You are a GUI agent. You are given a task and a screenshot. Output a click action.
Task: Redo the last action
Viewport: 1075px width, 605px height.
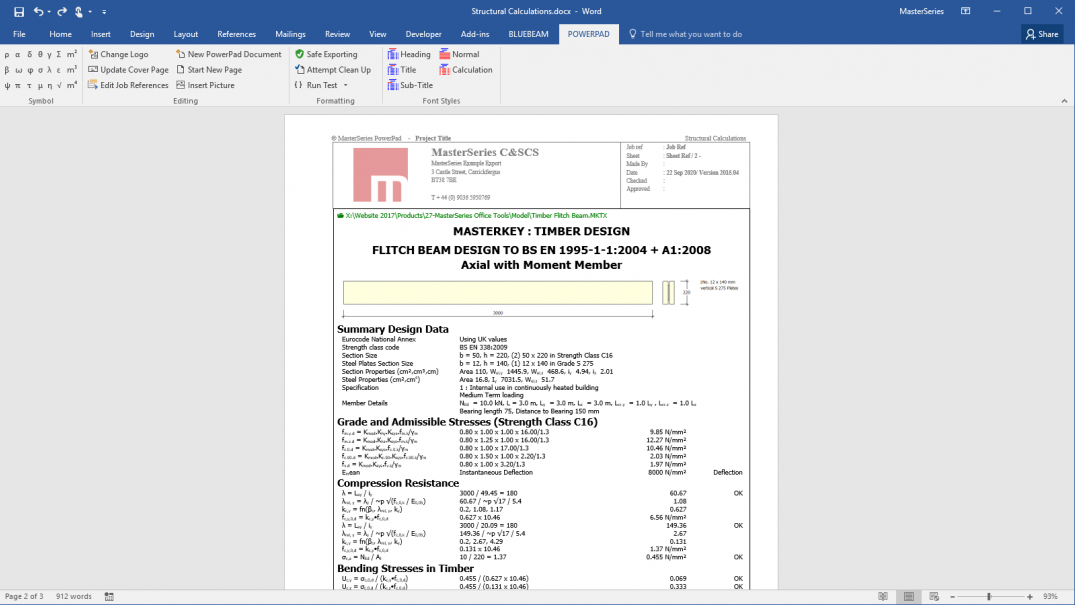click(62, 12)
